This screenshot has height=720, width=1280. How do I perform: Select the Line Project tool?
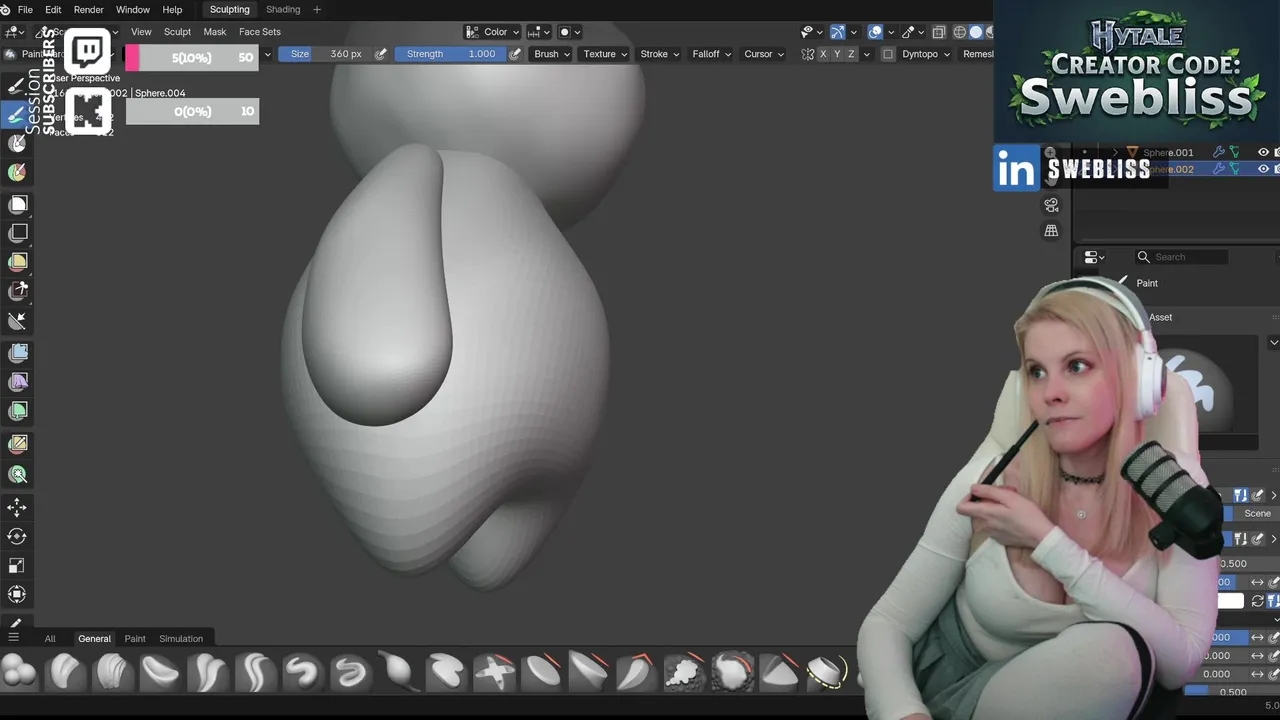pyautogui.click(x=18, y=321)
